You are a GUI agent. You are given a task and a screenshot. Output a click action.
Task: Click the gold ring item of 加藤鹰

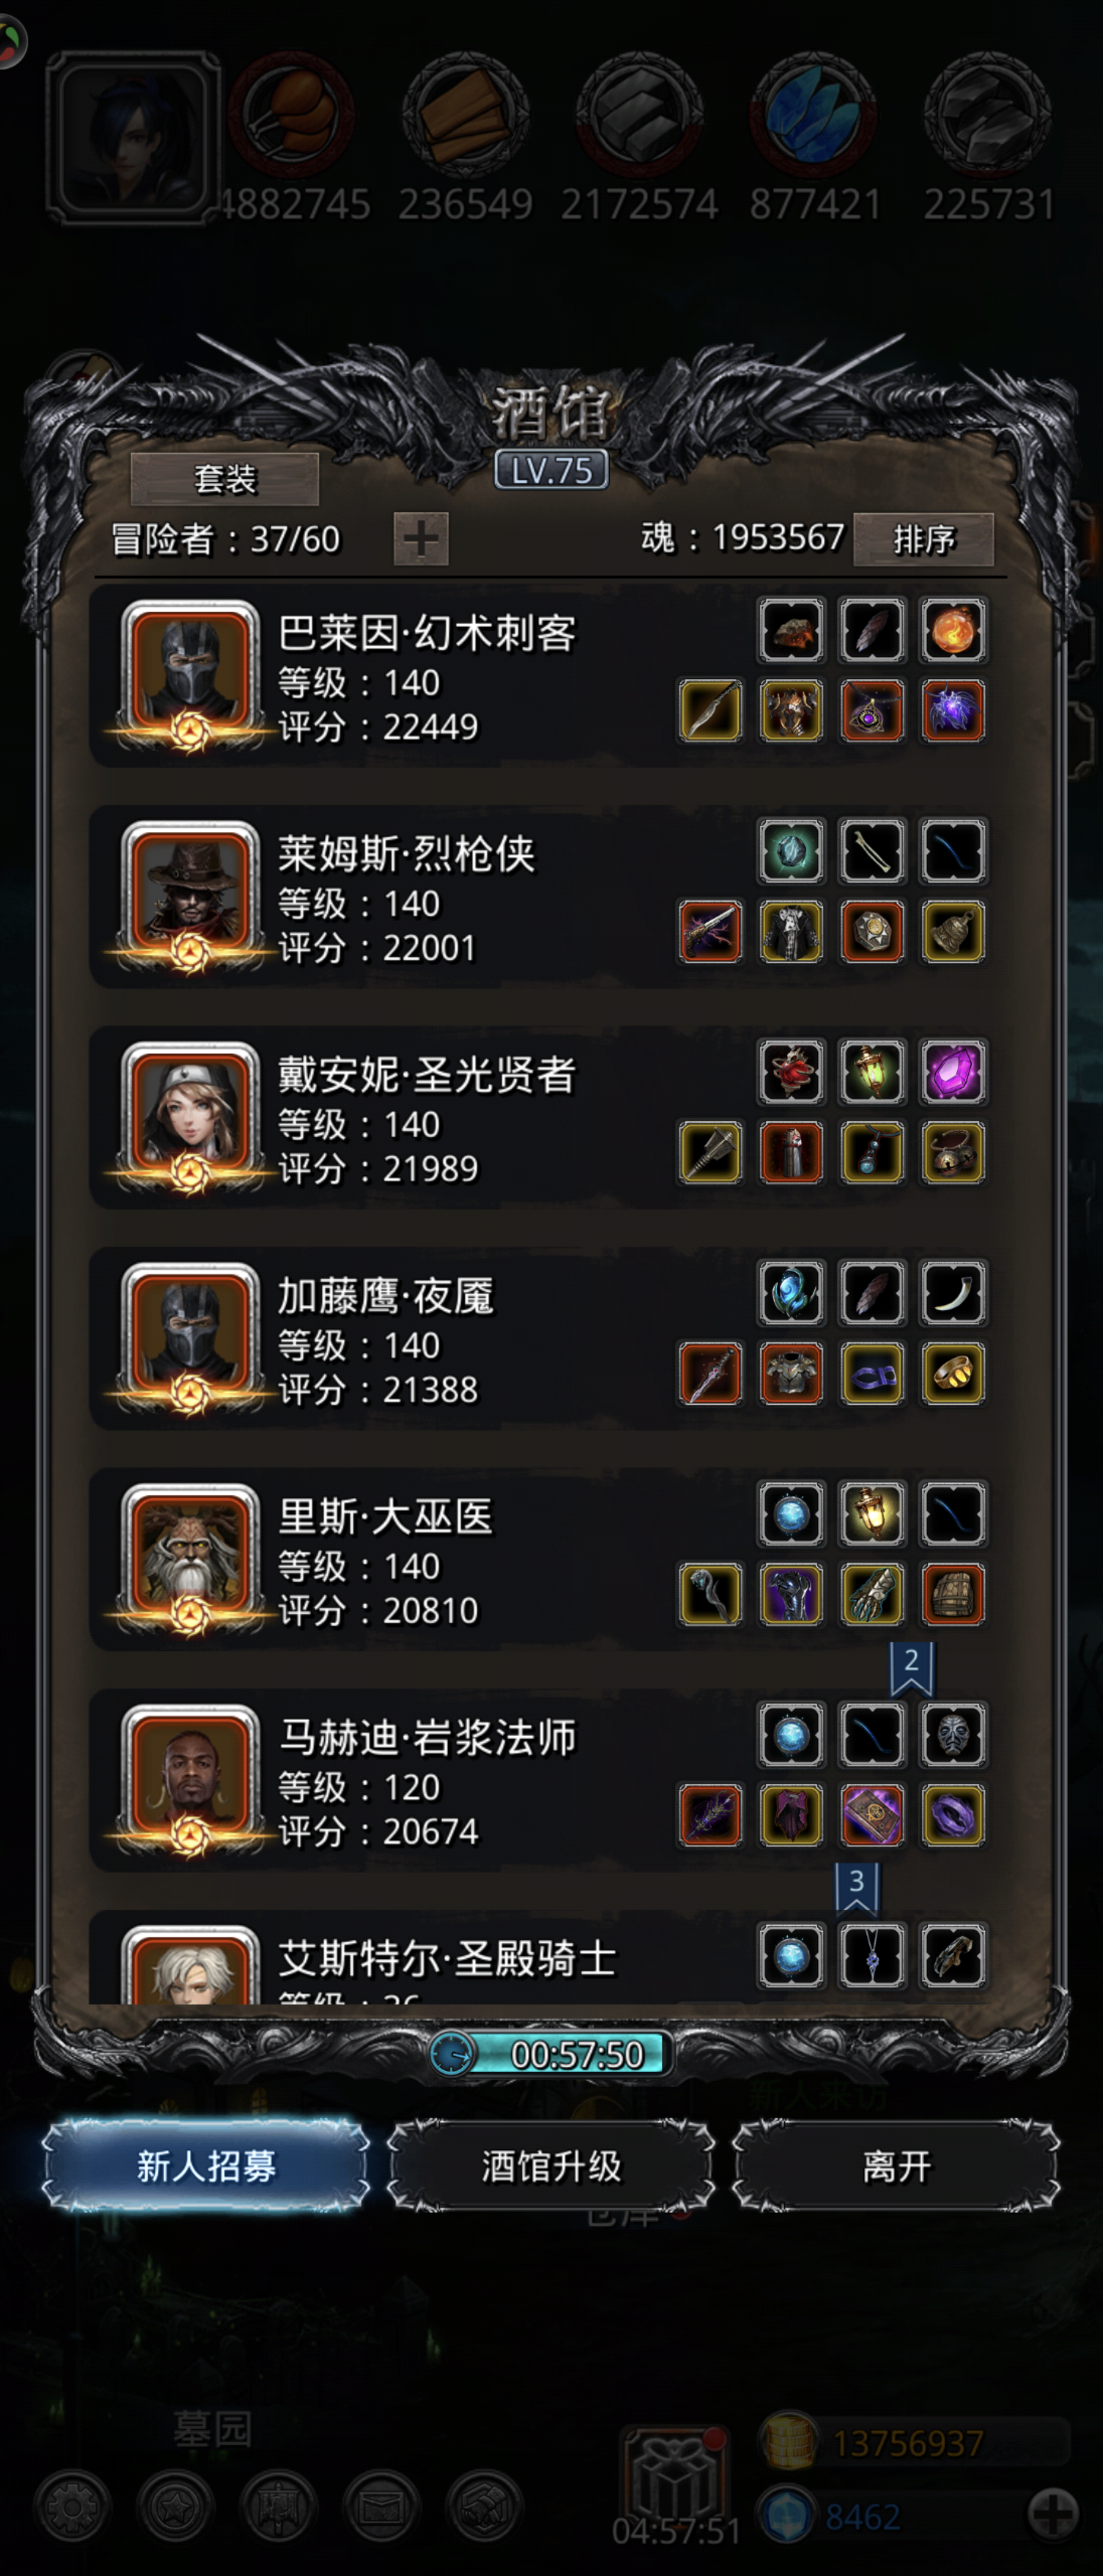(x=952, y=1374)
